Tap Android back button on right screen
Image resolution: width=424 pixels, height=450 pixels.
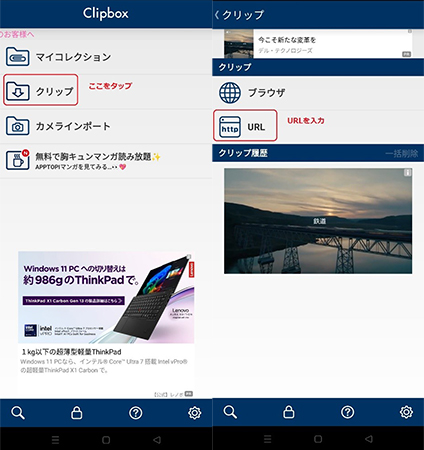pos(369,439)
